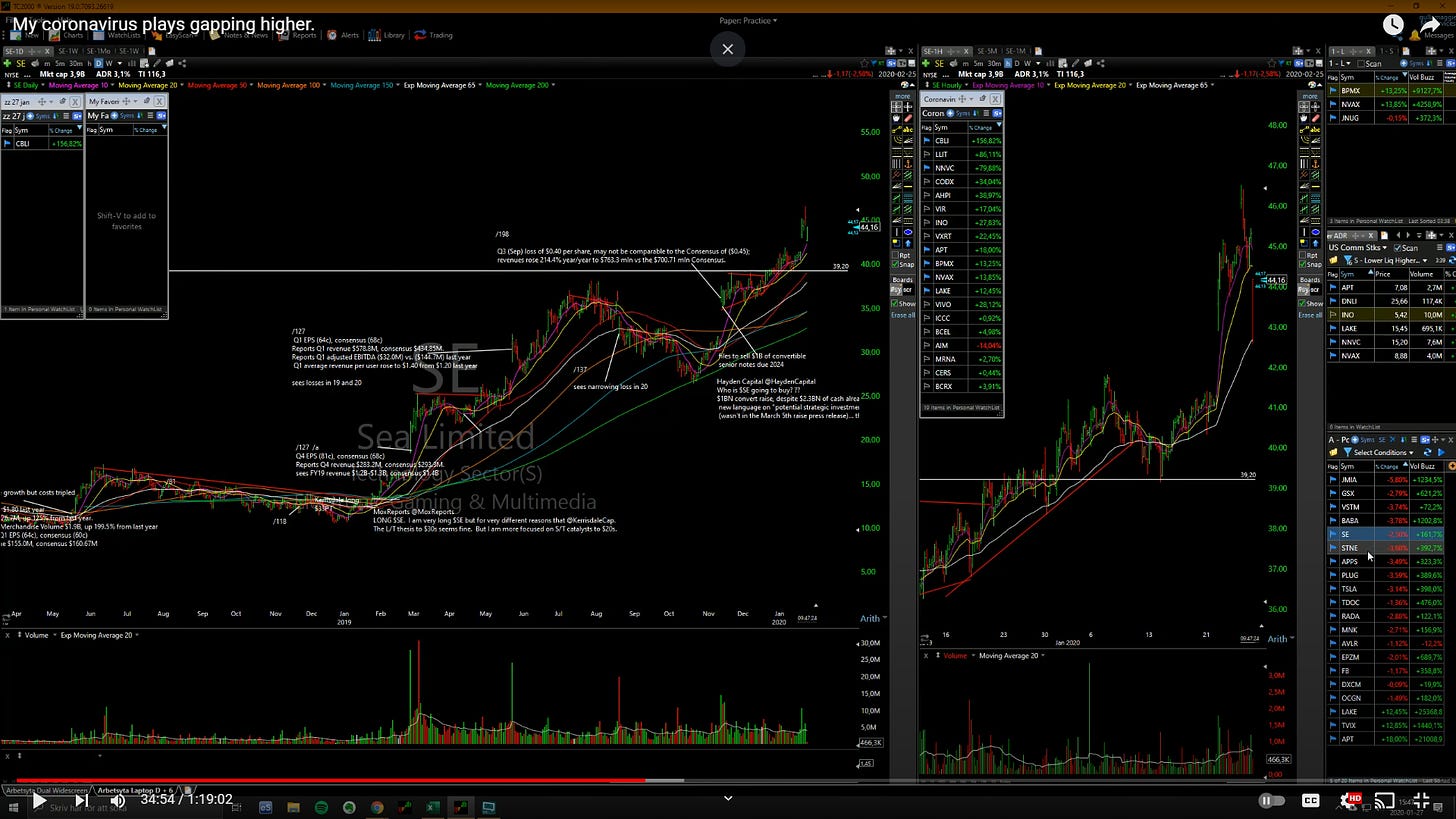Mute the video volume
This screenshot has width=1456, height=819.
pos(118,800)
